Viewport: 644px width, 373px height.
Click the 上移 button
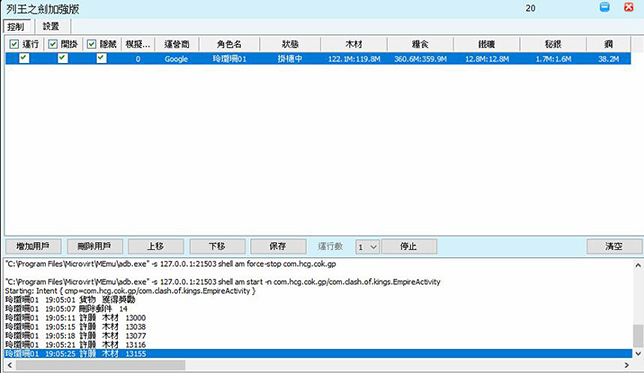pyautogui.click(x=156, y=246)
